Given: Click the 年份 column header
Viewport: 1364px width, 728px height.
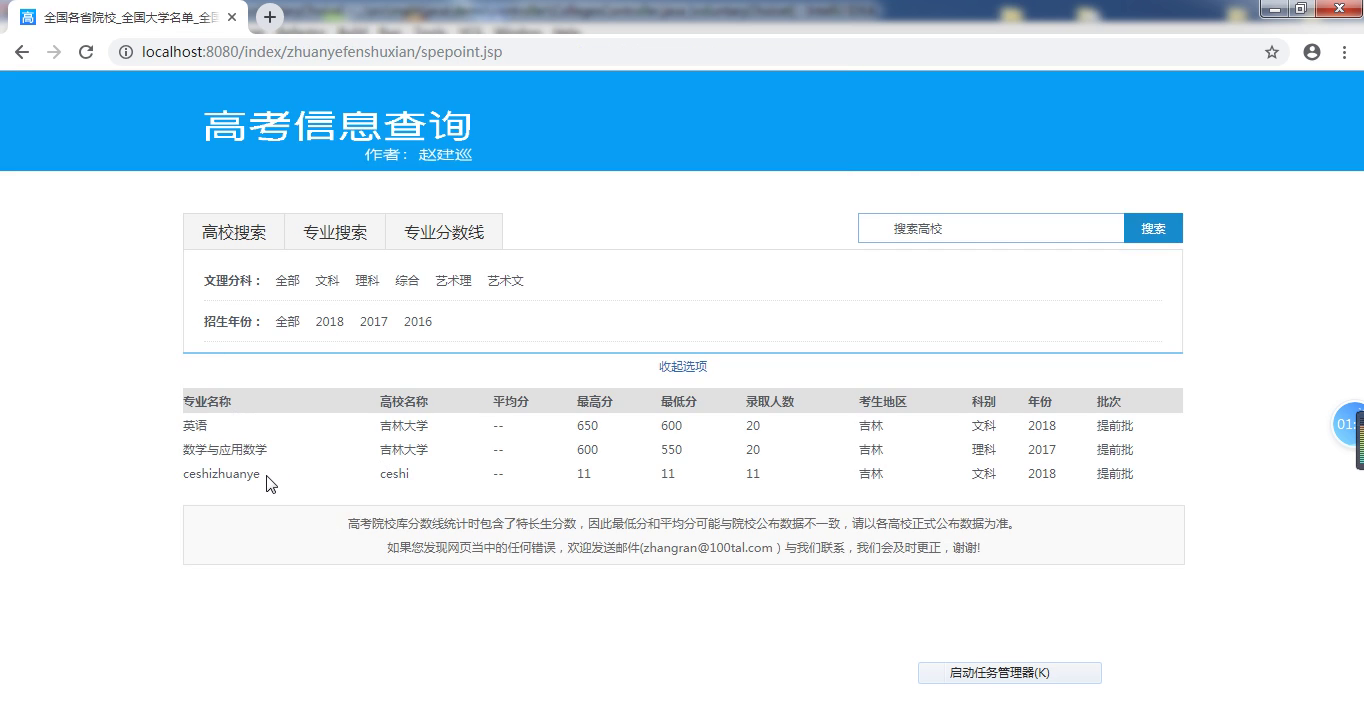Looking at the screenshot, I should (x=1040, y=402).
